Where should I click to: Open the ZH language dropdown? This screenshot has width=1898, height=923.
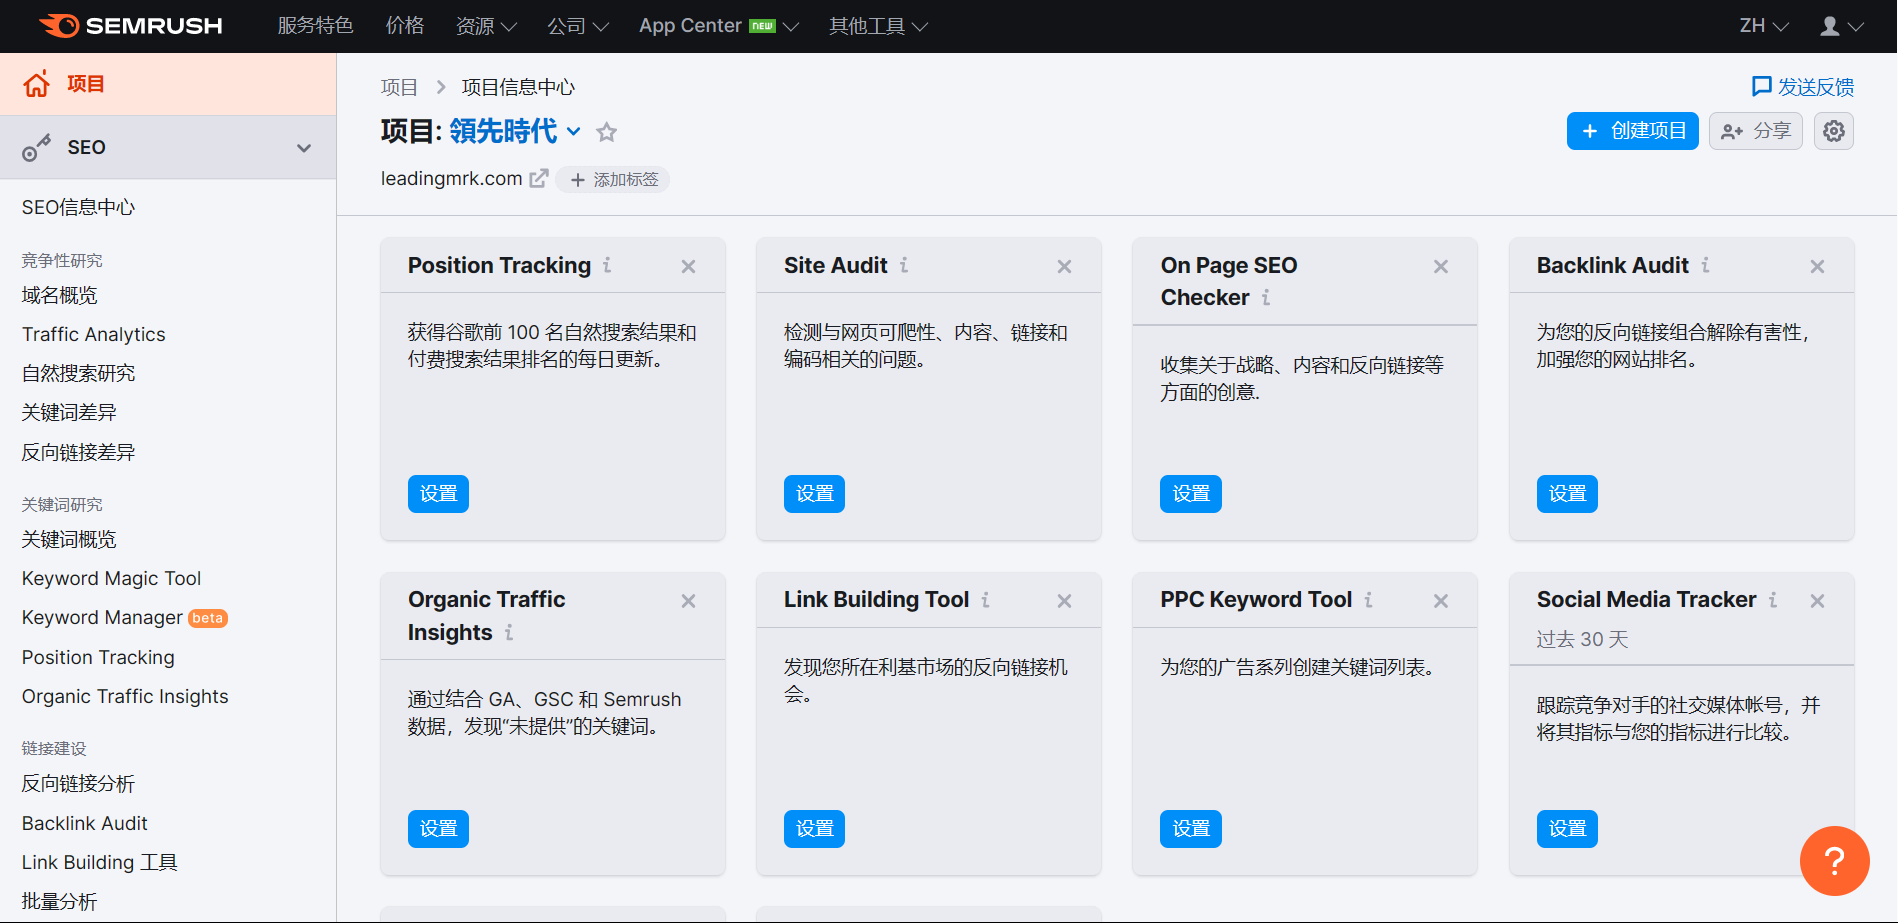[1764, 26]
